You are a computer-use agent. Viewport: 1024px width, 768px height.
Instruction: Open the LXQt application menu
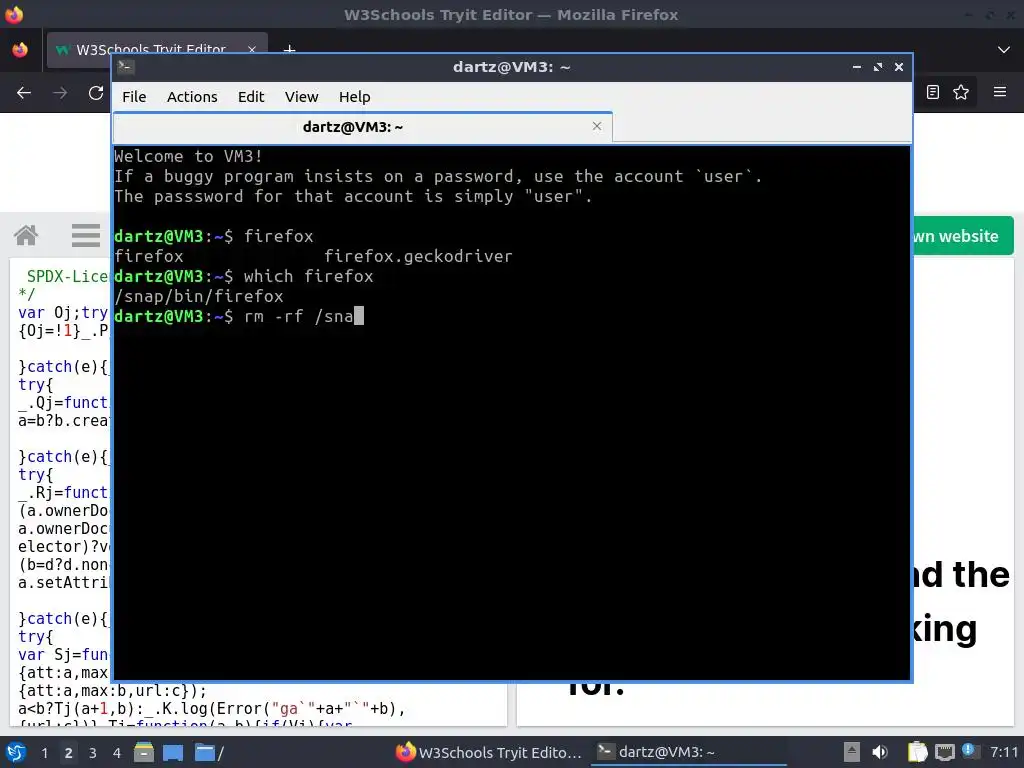pyautogui.click(x=16, y=752)
